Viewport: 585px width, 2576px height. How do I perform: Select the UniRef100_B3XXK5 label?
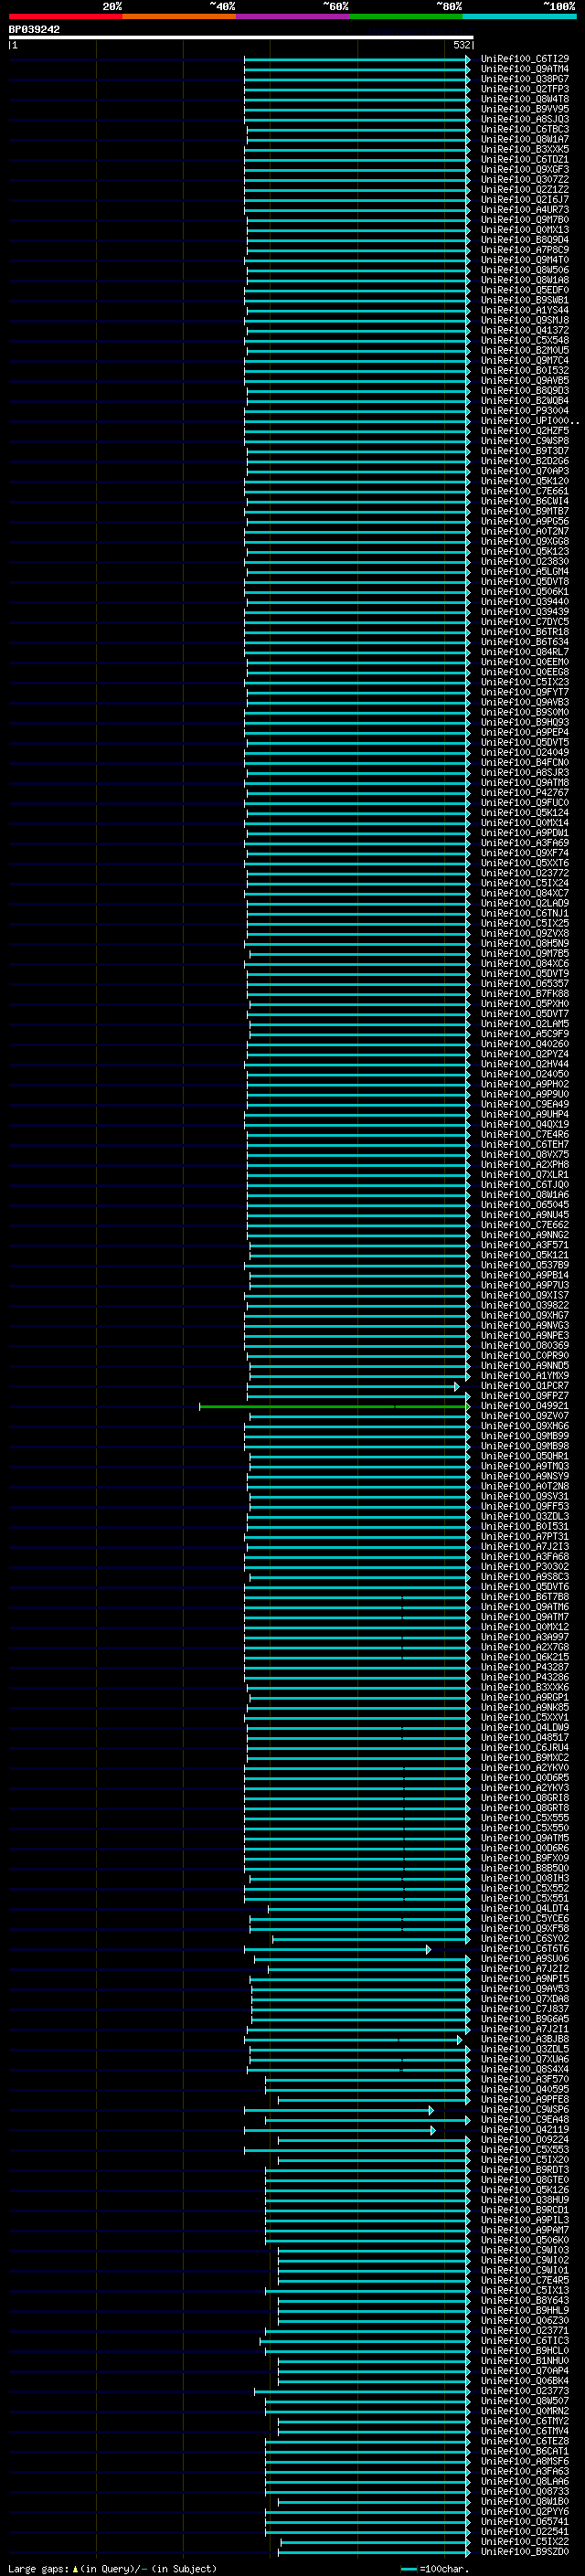(x=524, y=149)
